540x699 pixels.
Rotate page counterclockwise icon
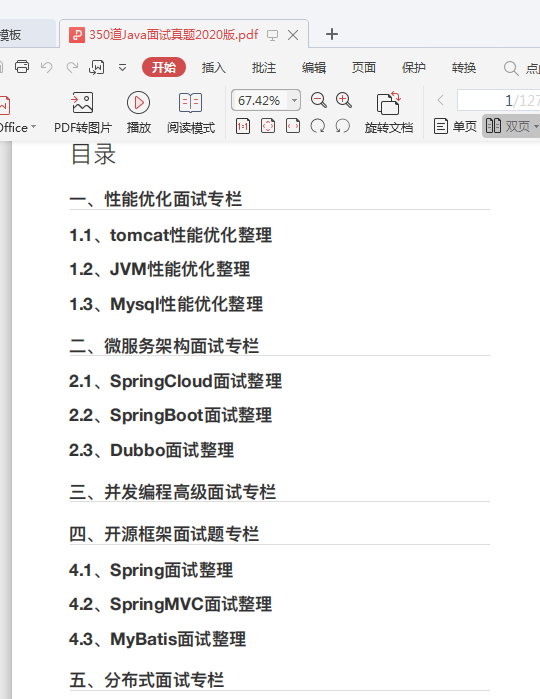(342, 126)
